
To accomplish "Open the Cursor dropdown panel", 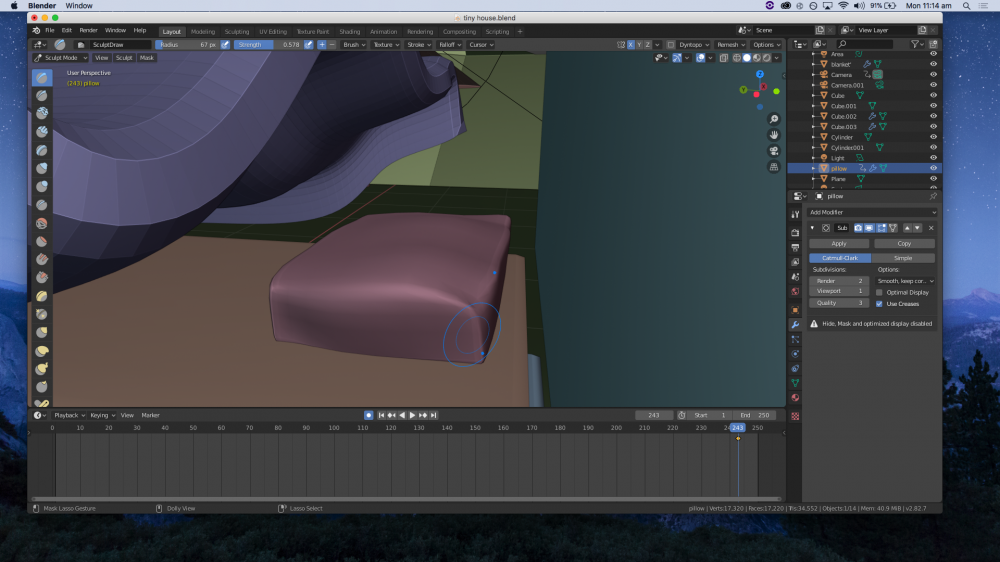I will (x=482, y=45).
